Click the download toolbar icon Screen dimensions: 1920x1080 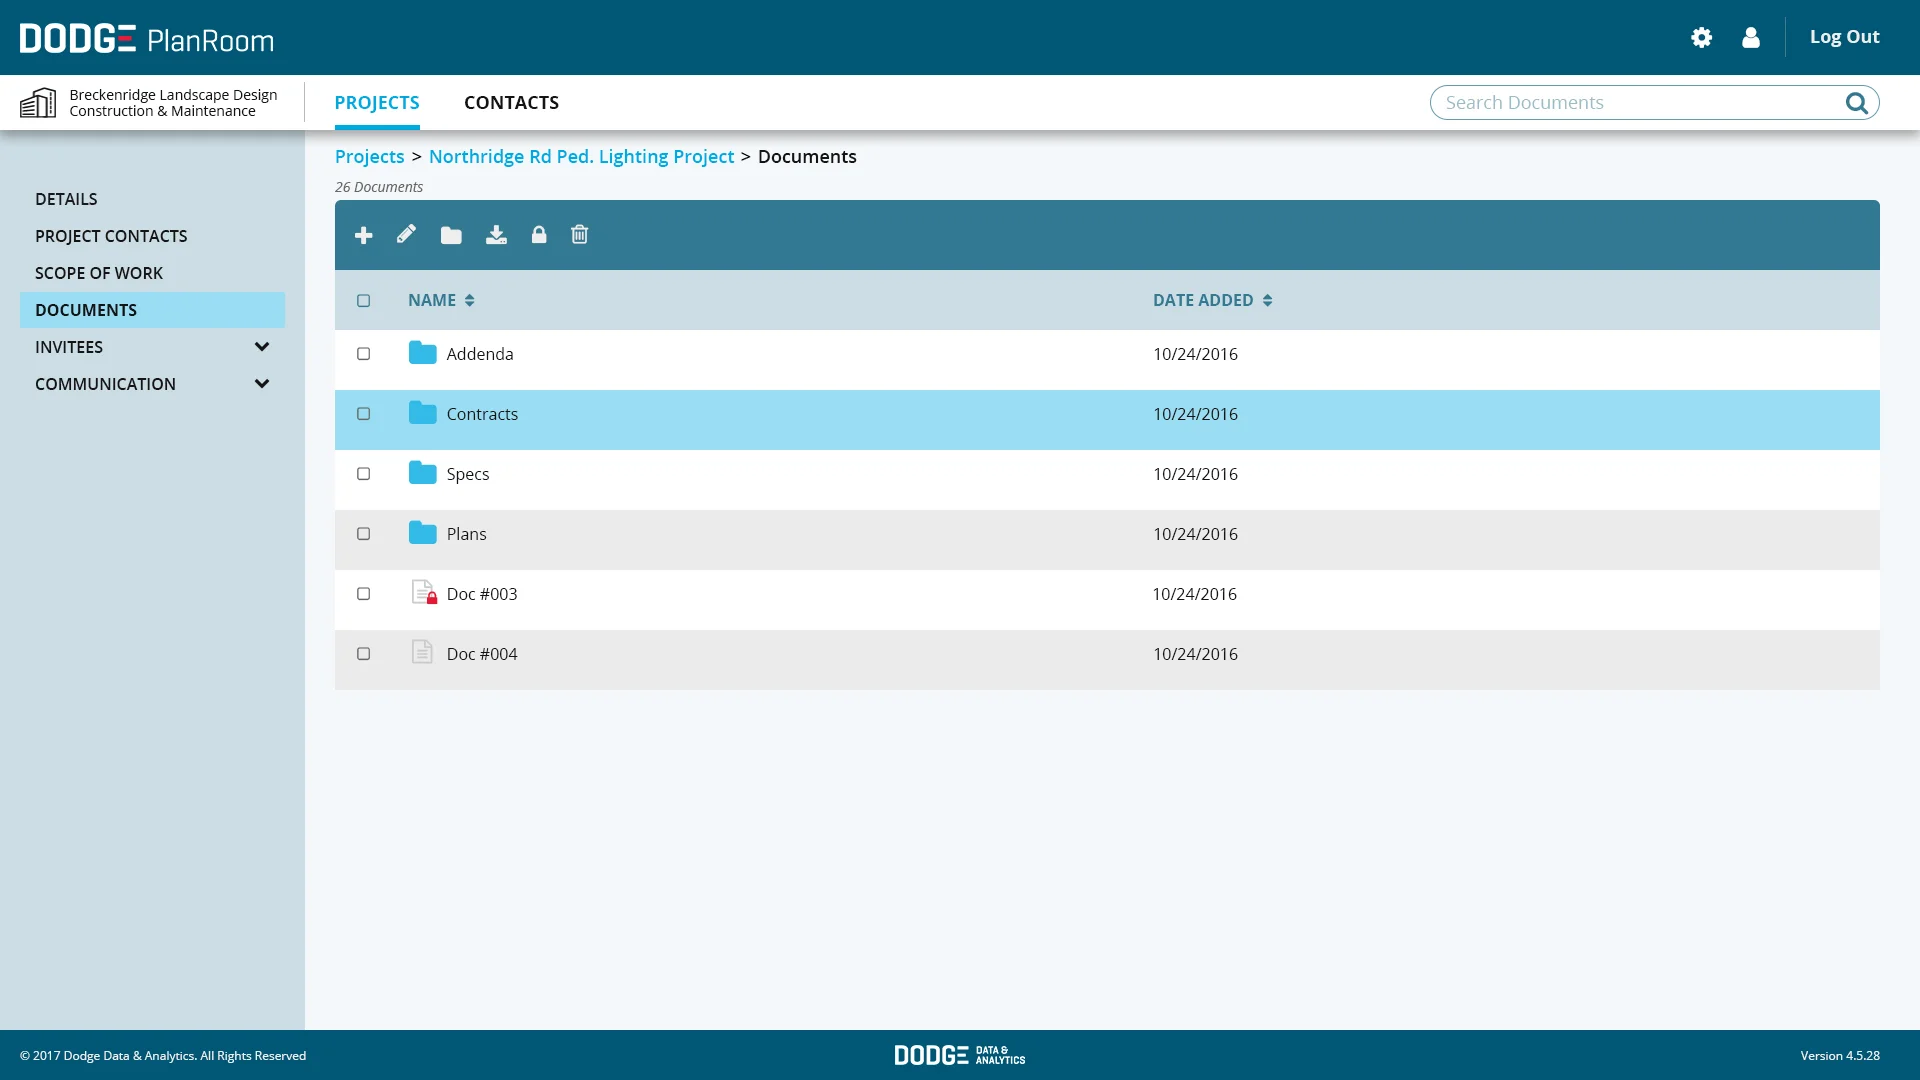[x=496, y=235]
